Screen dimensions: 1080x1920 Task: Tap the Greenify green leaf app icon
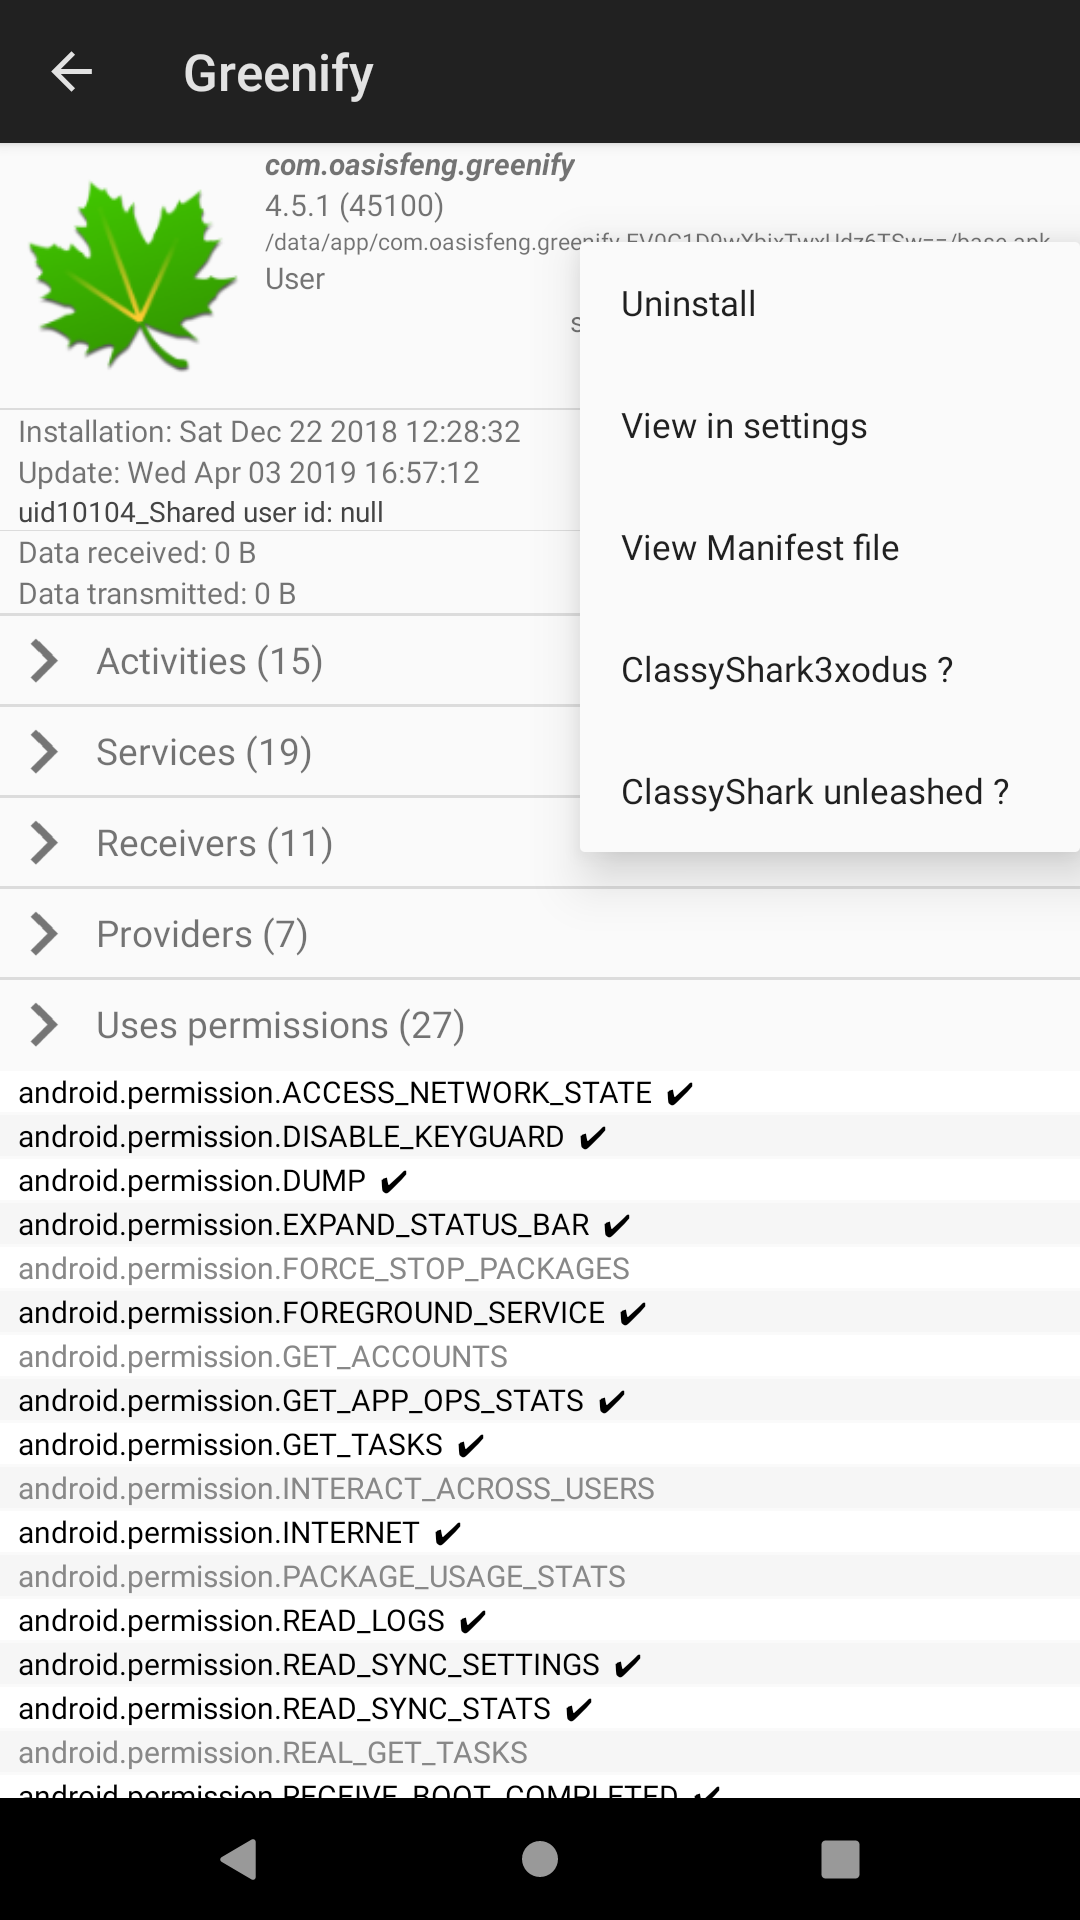[131, 277]
